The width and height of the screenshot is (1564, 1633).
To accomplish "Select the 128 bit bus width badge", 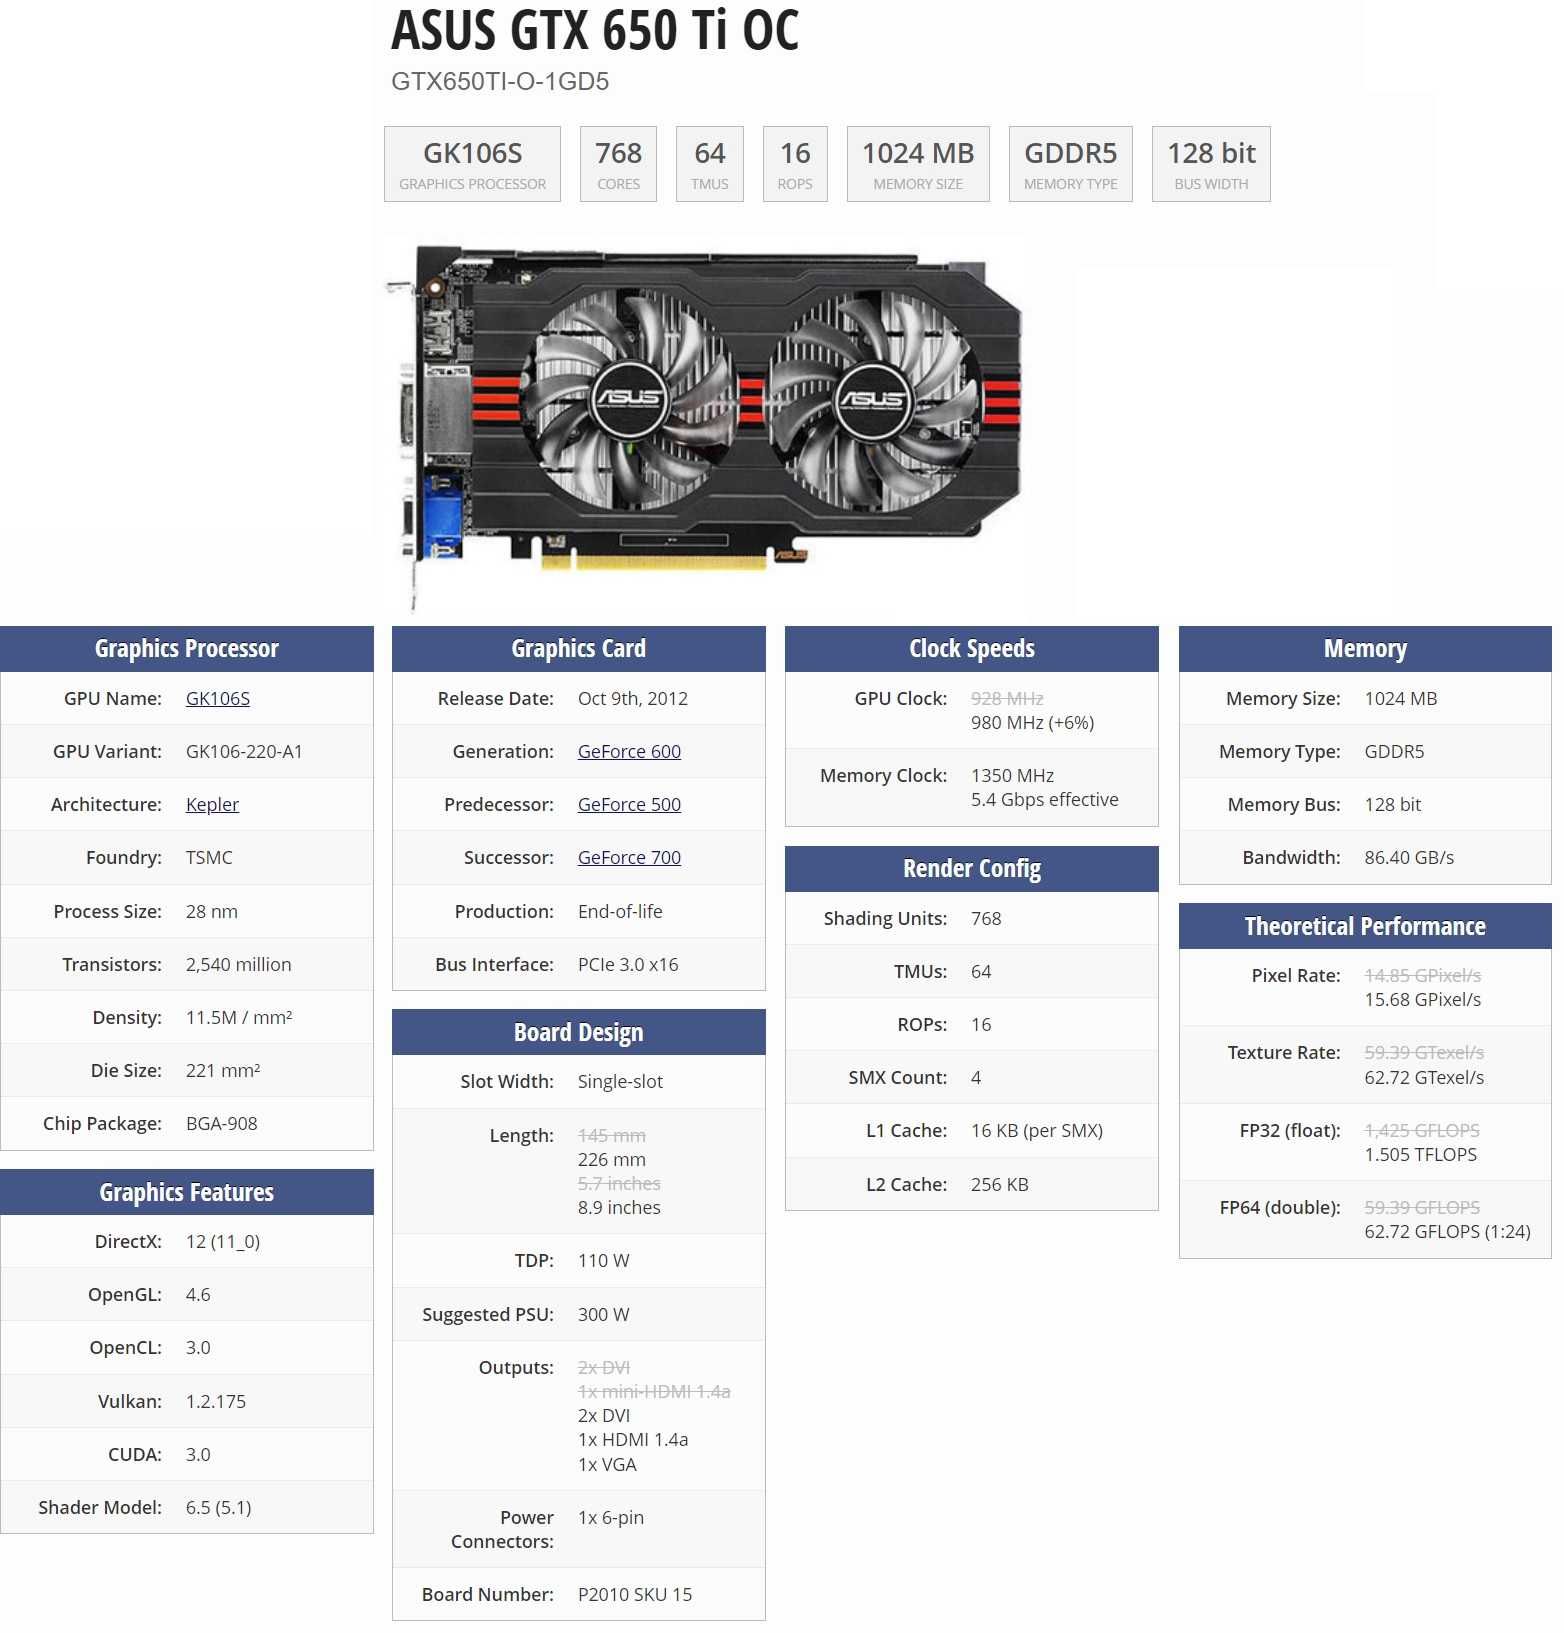I will click(x=1211, y=164).
